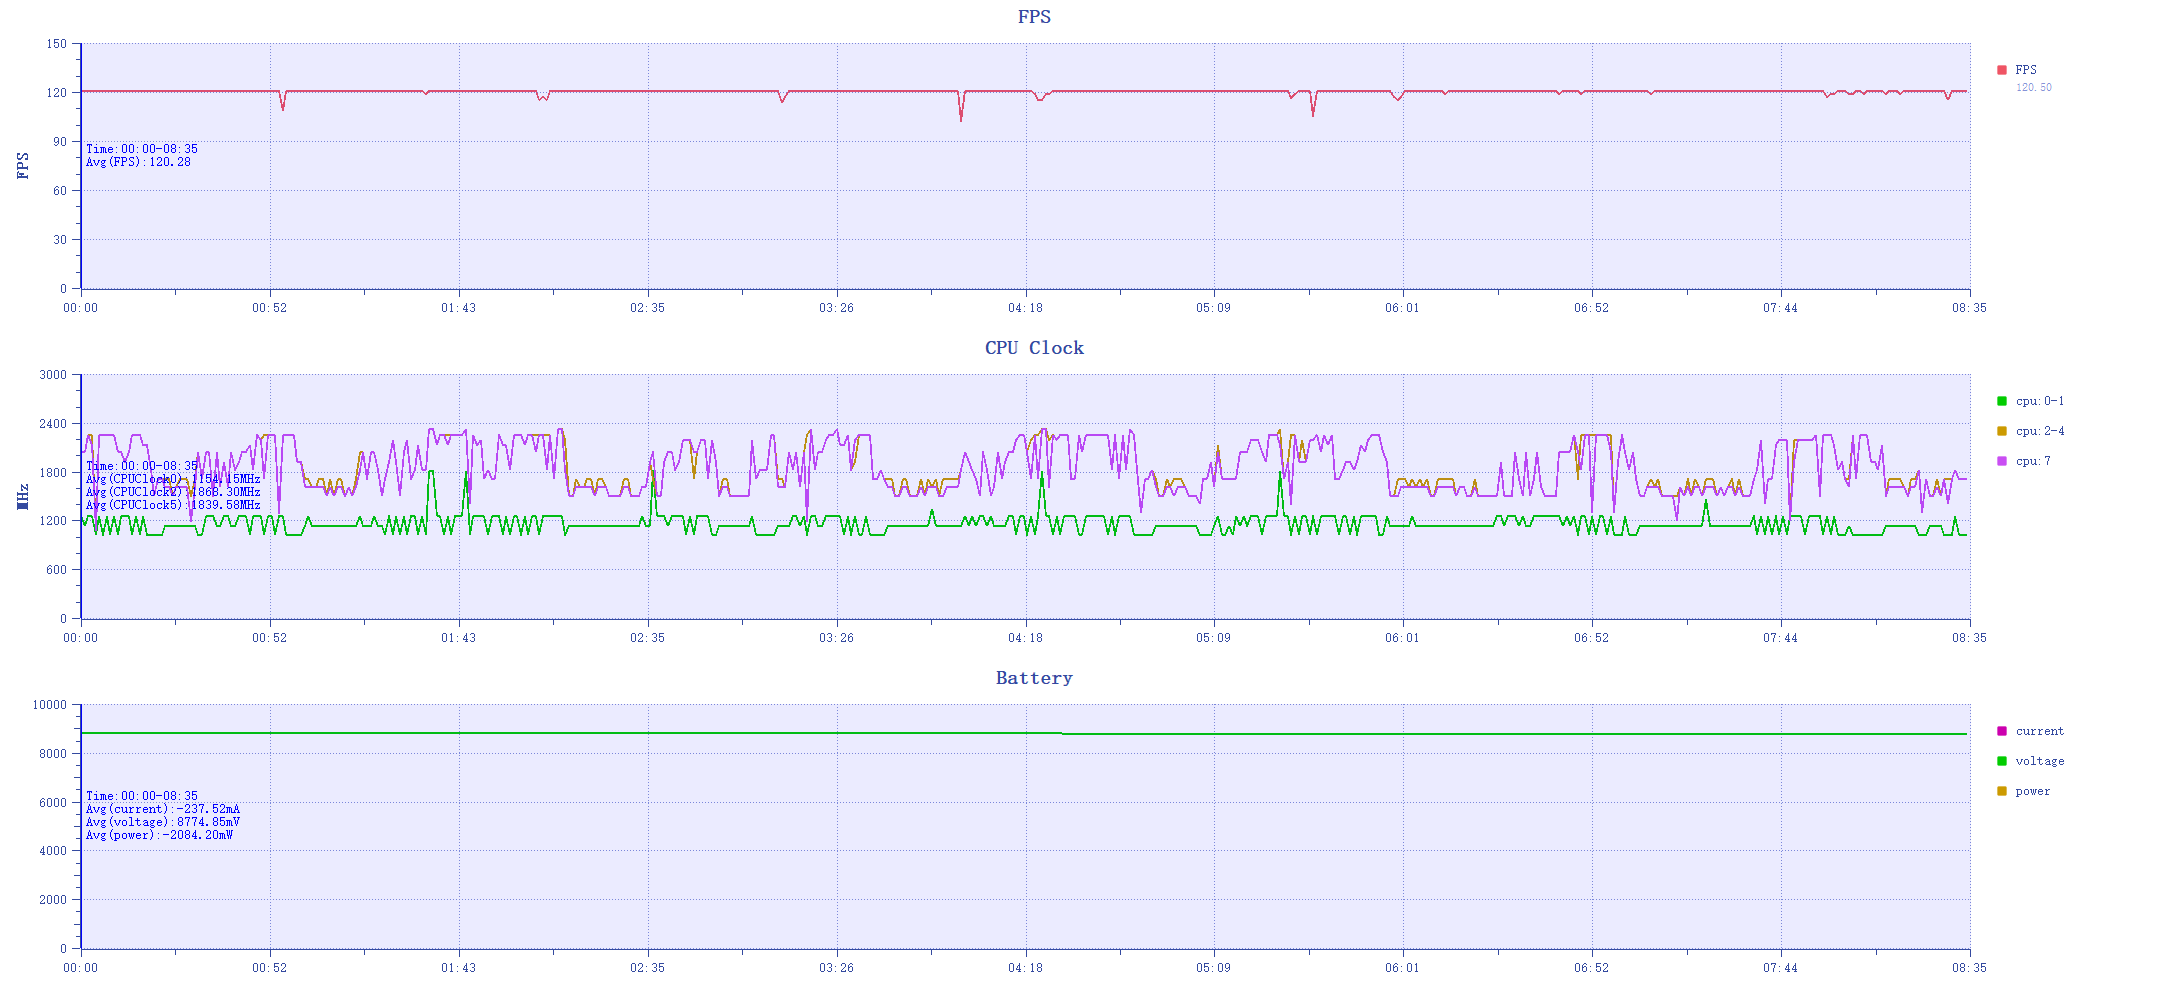Toggle the FPS legend label
Image resolution: width=2174 pixels, height=1004 pixels.
pyautogui.click(x=2026, y=70)
